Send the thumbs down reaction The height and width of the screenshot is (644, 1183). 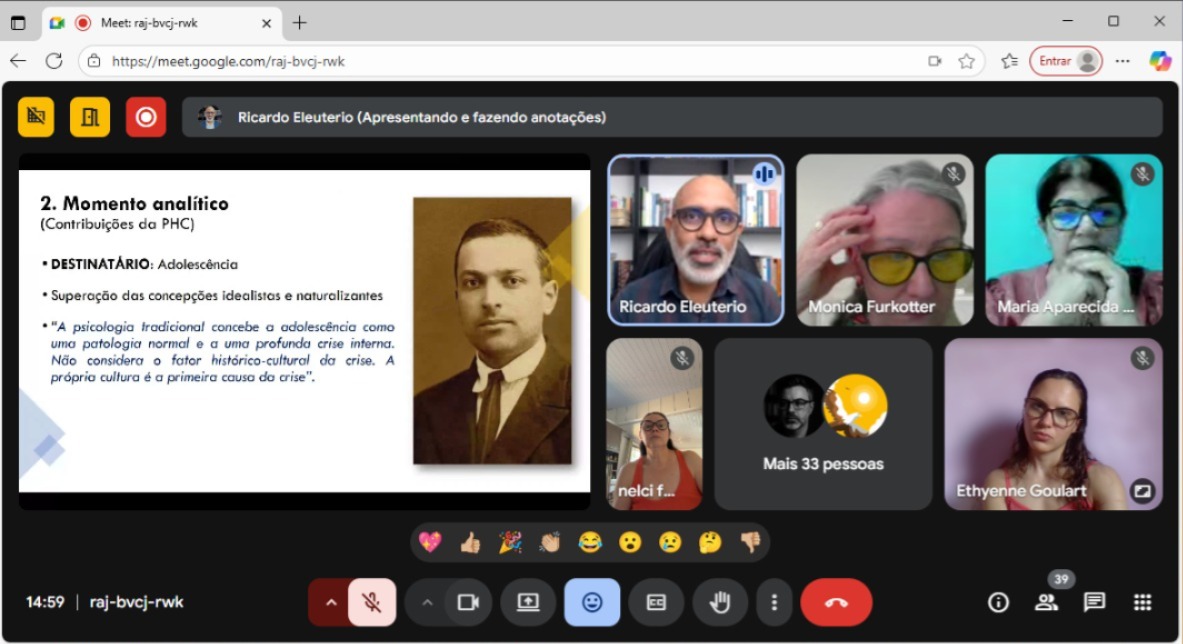[750, 543]
